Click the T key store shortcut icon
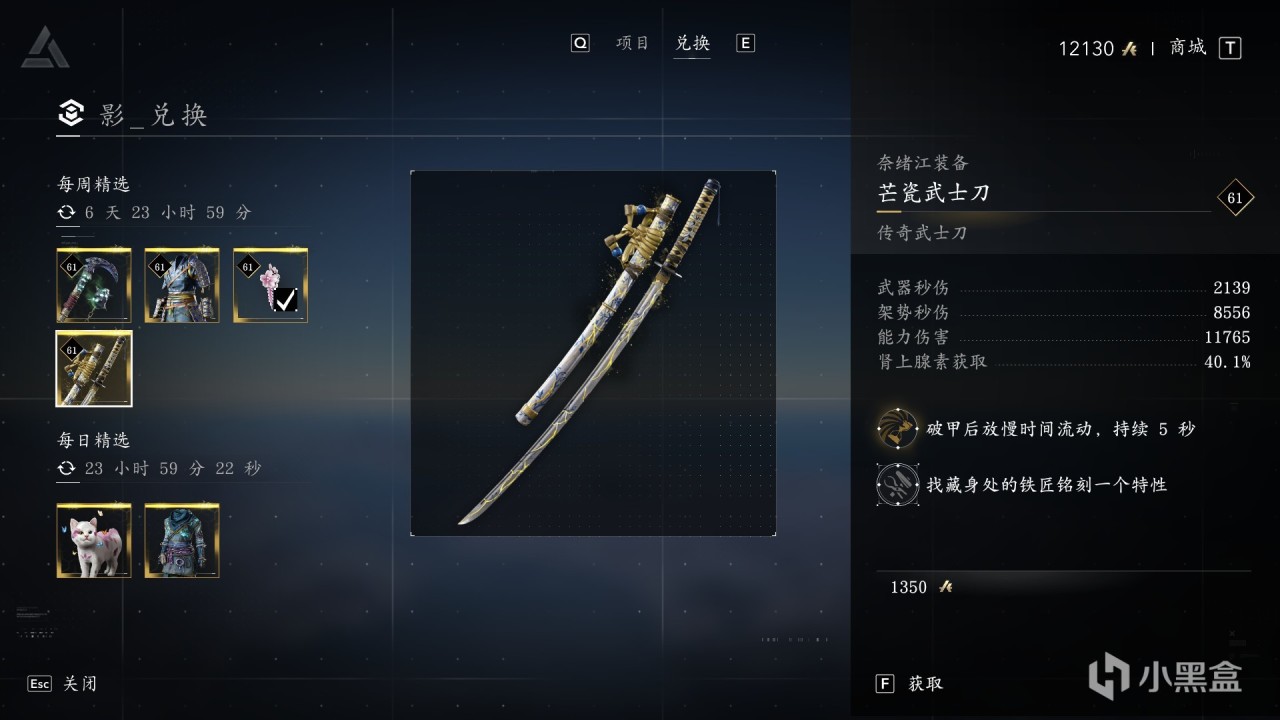The image size is (1280, 720). [x=1230, y=48]
